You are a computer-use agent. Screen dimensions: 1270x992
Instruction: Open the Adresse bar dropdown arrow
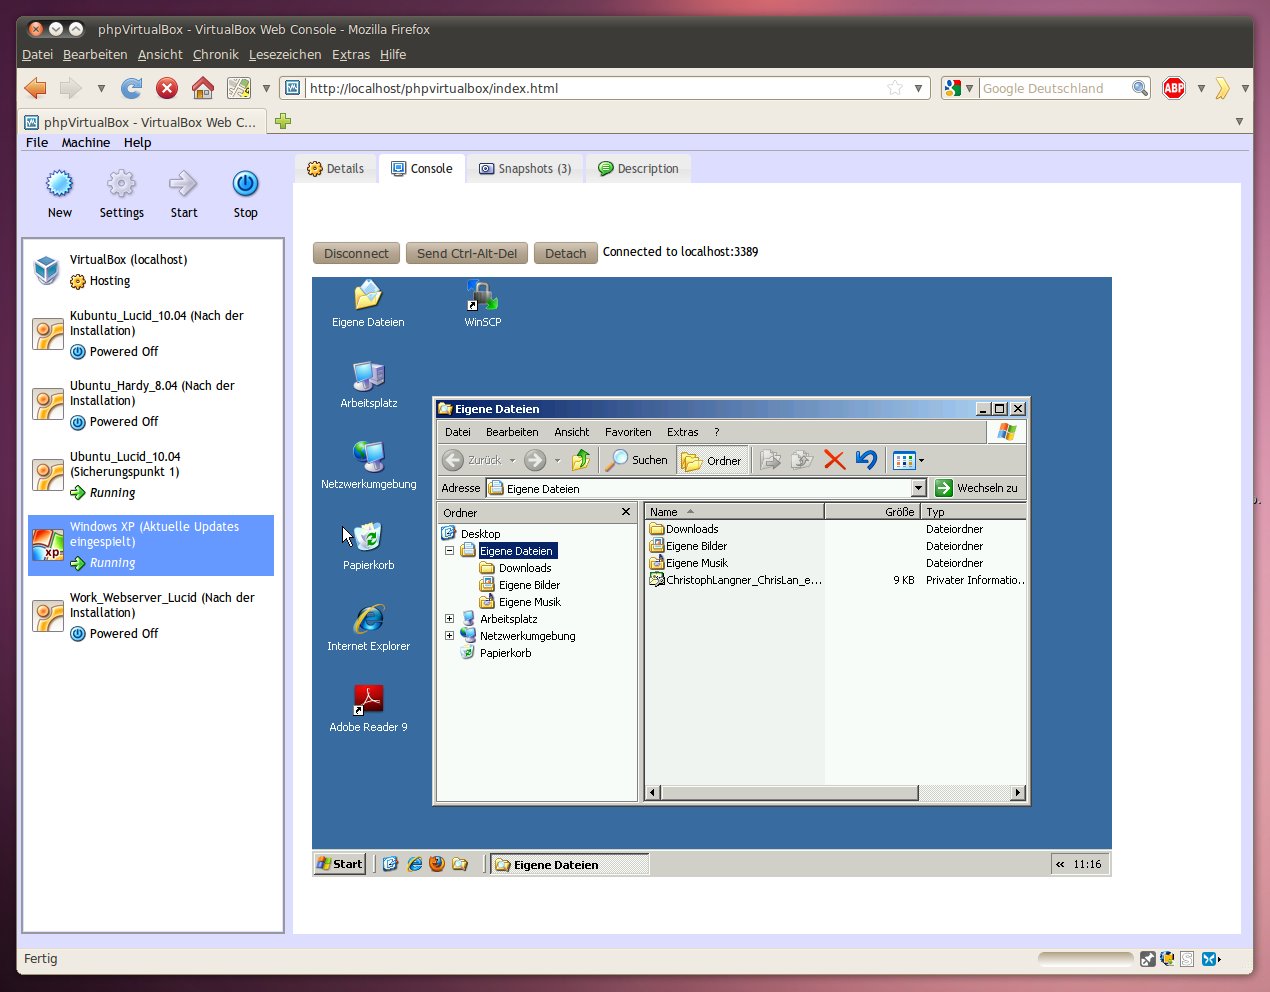click(x=918, y=488)
